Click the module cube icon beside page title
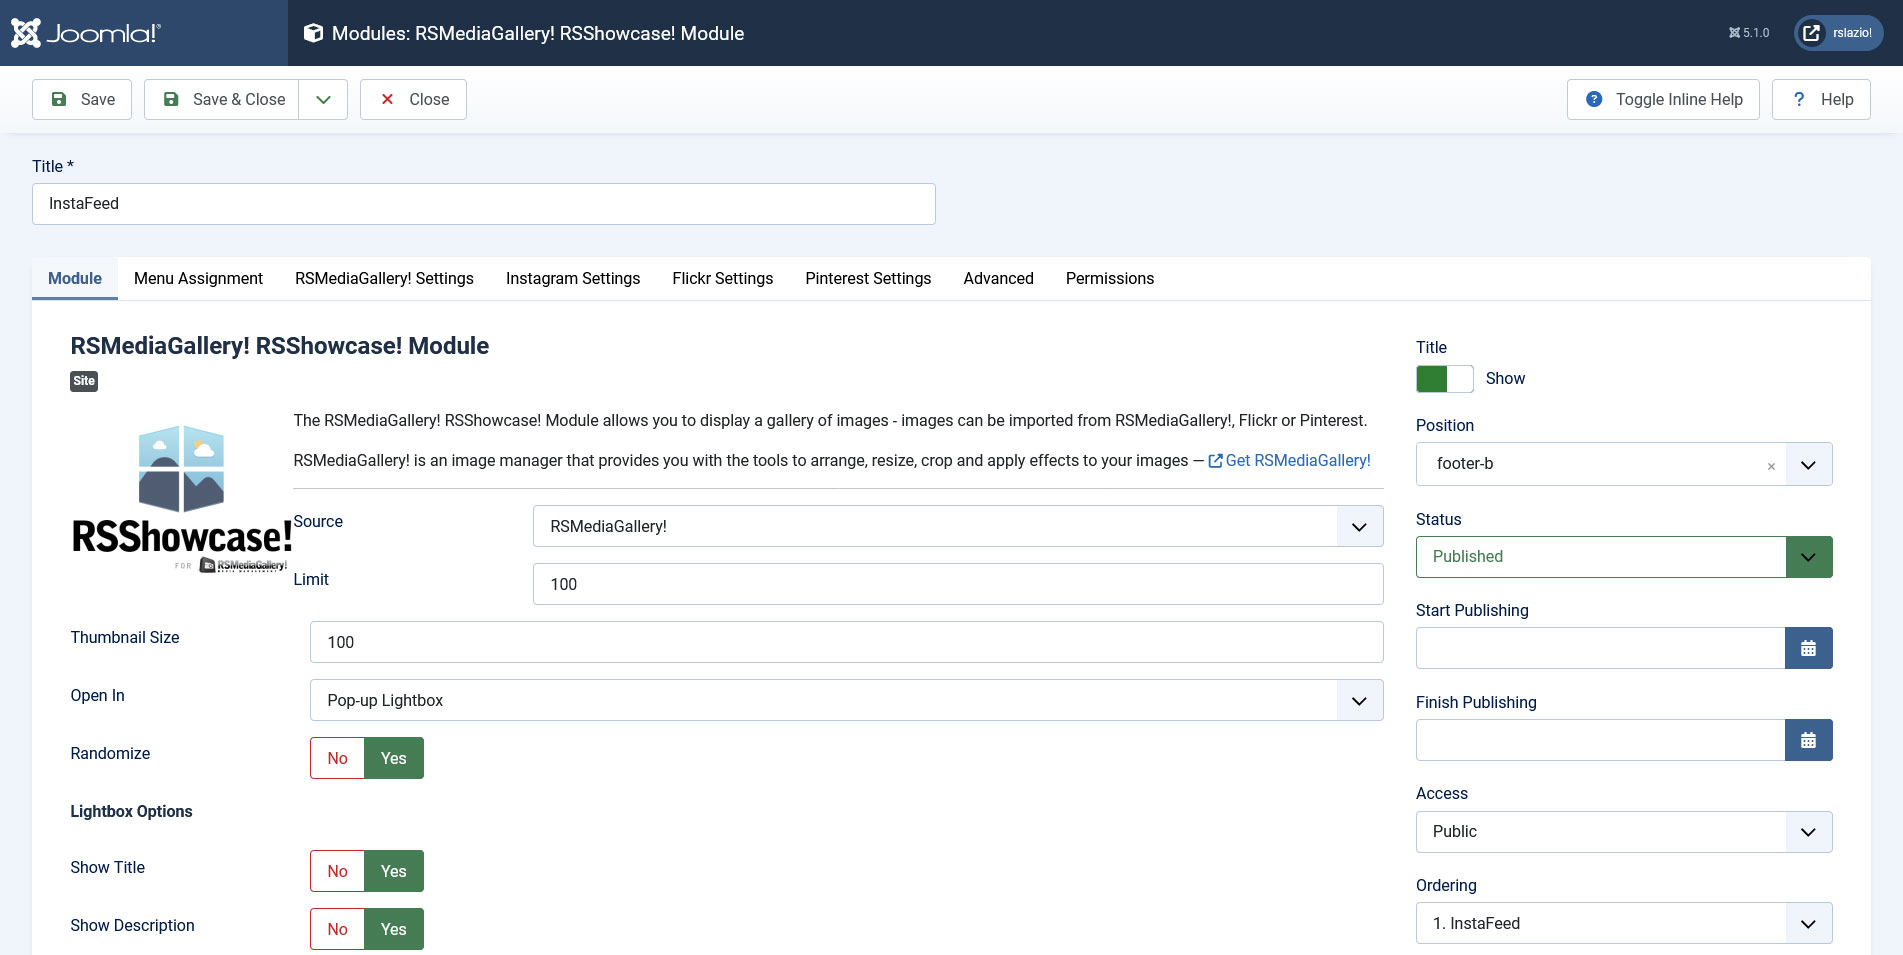The width and height of the screenshot is (1903, 955). coord(313,33)
